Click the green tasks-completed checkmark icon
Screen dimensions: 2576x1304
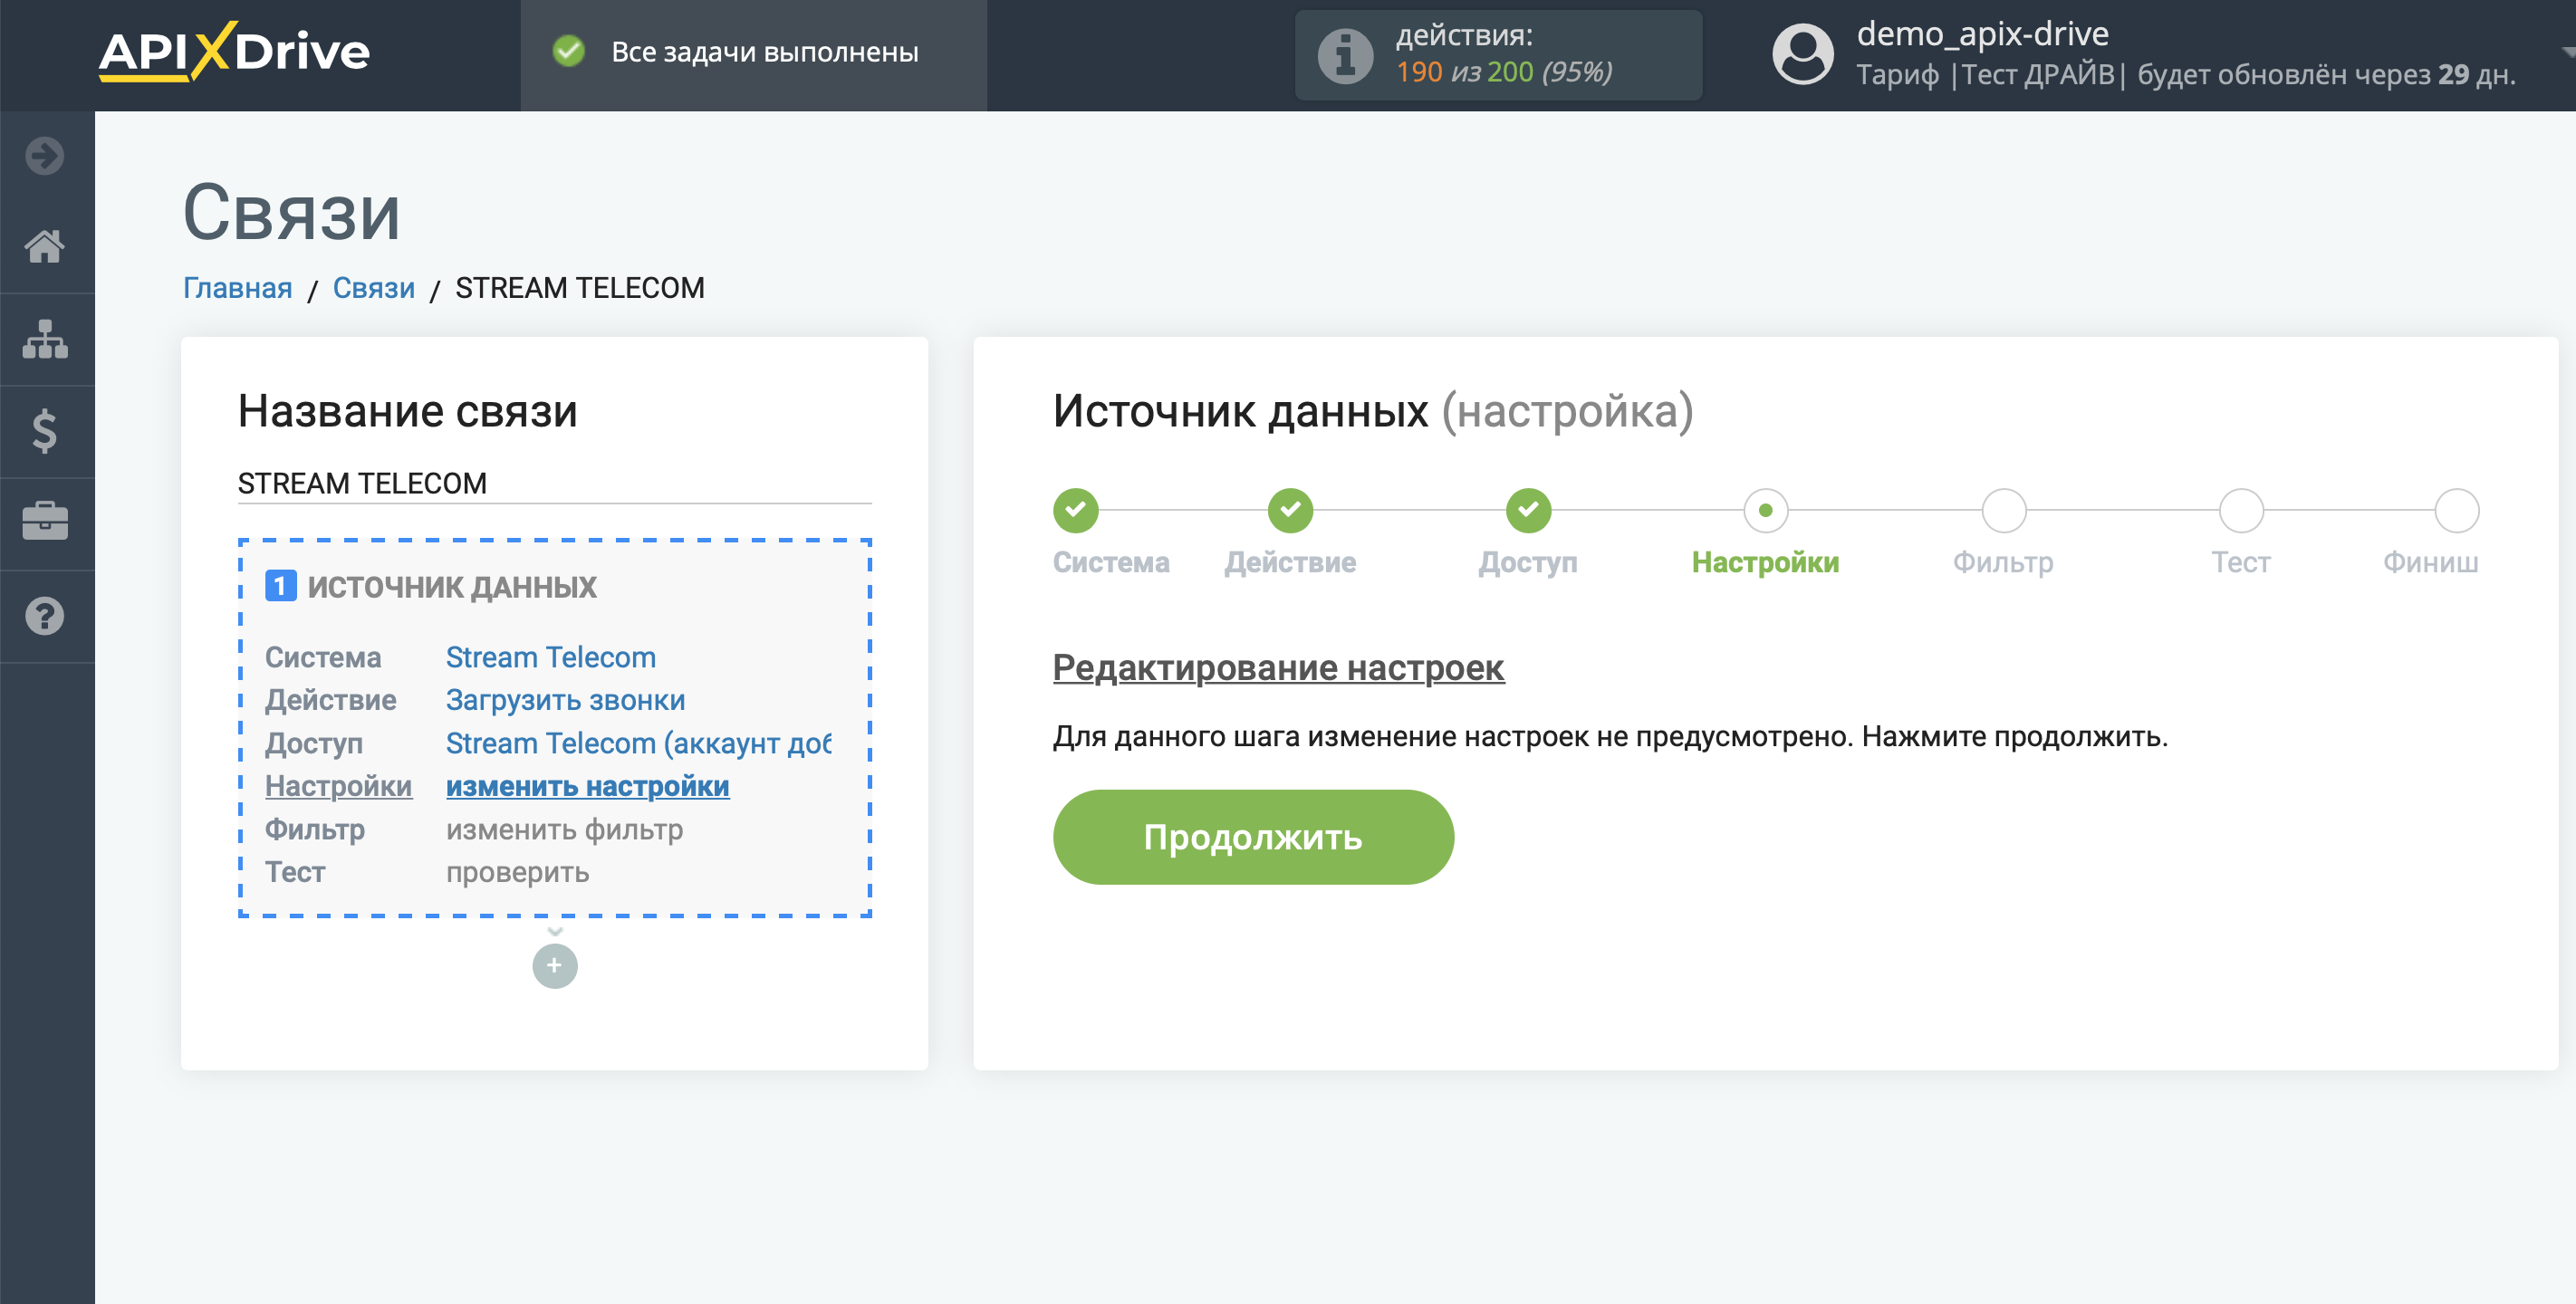[568, 51]
